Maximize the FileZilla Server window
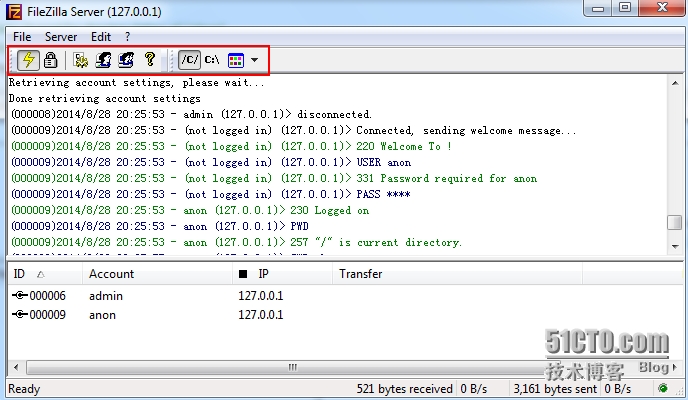 pos(625,7)
